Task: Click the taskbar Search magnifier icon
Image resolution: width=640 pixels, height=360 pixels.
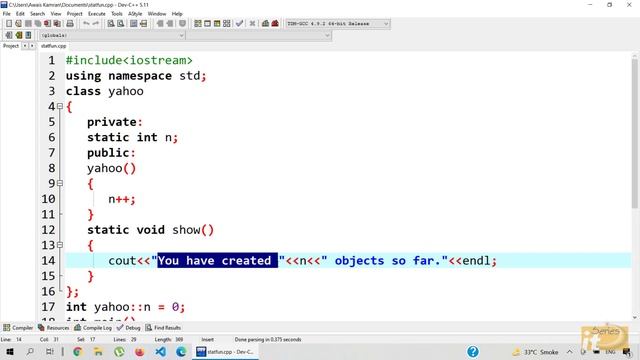Action: click(30, 351)
